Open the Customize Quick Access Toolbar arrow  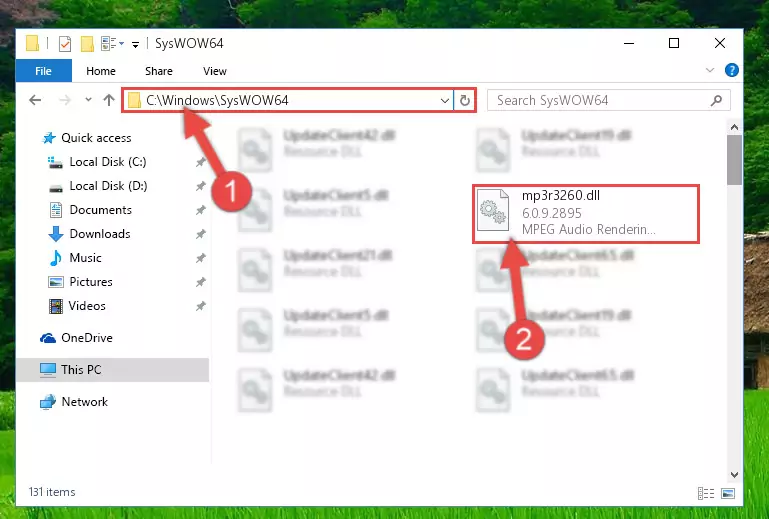pyautogui.click(x=135, y=45)
